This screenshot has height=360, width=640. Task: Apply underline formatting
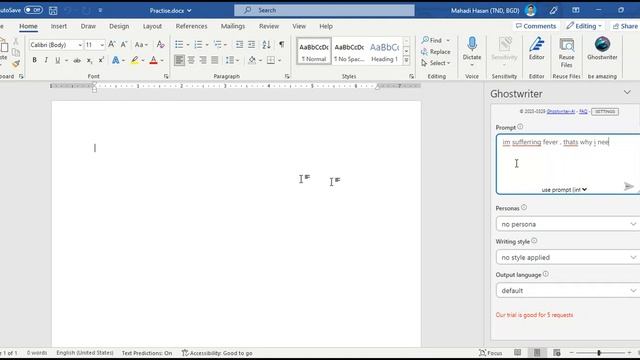(58, 60)
